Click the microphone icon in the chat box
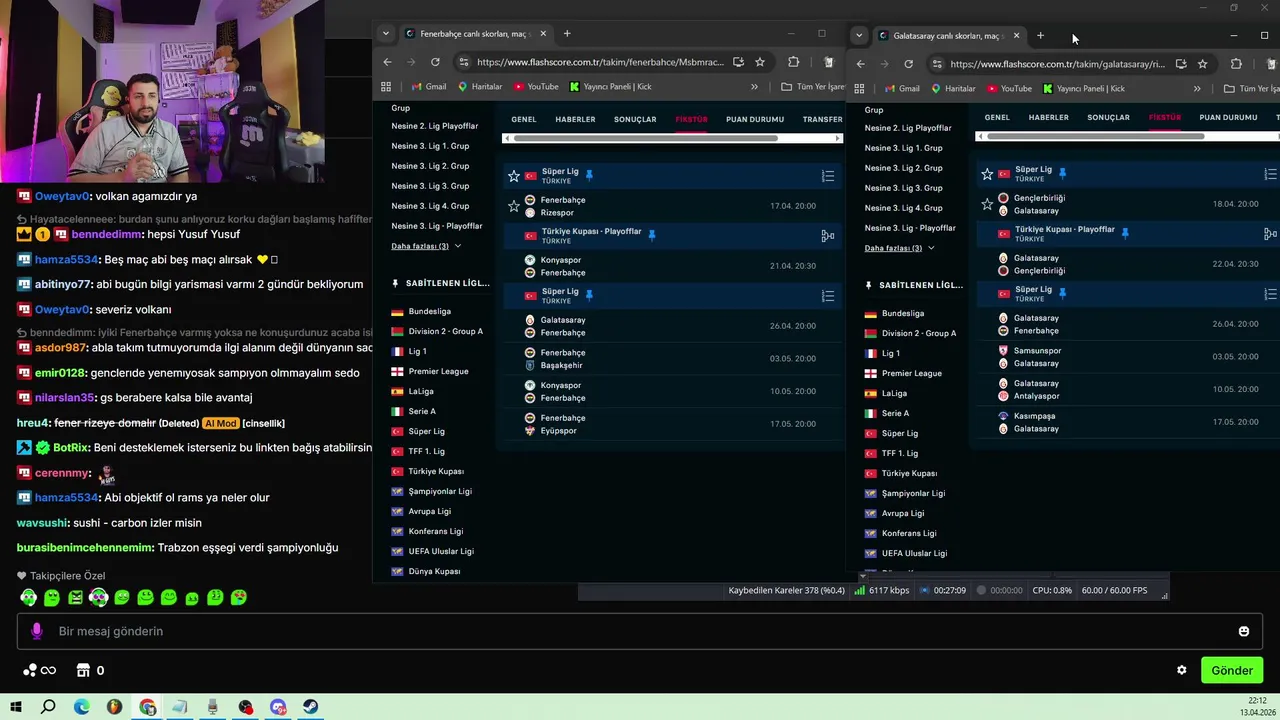This screenshot has height=720, width=1280. point(37,631)
